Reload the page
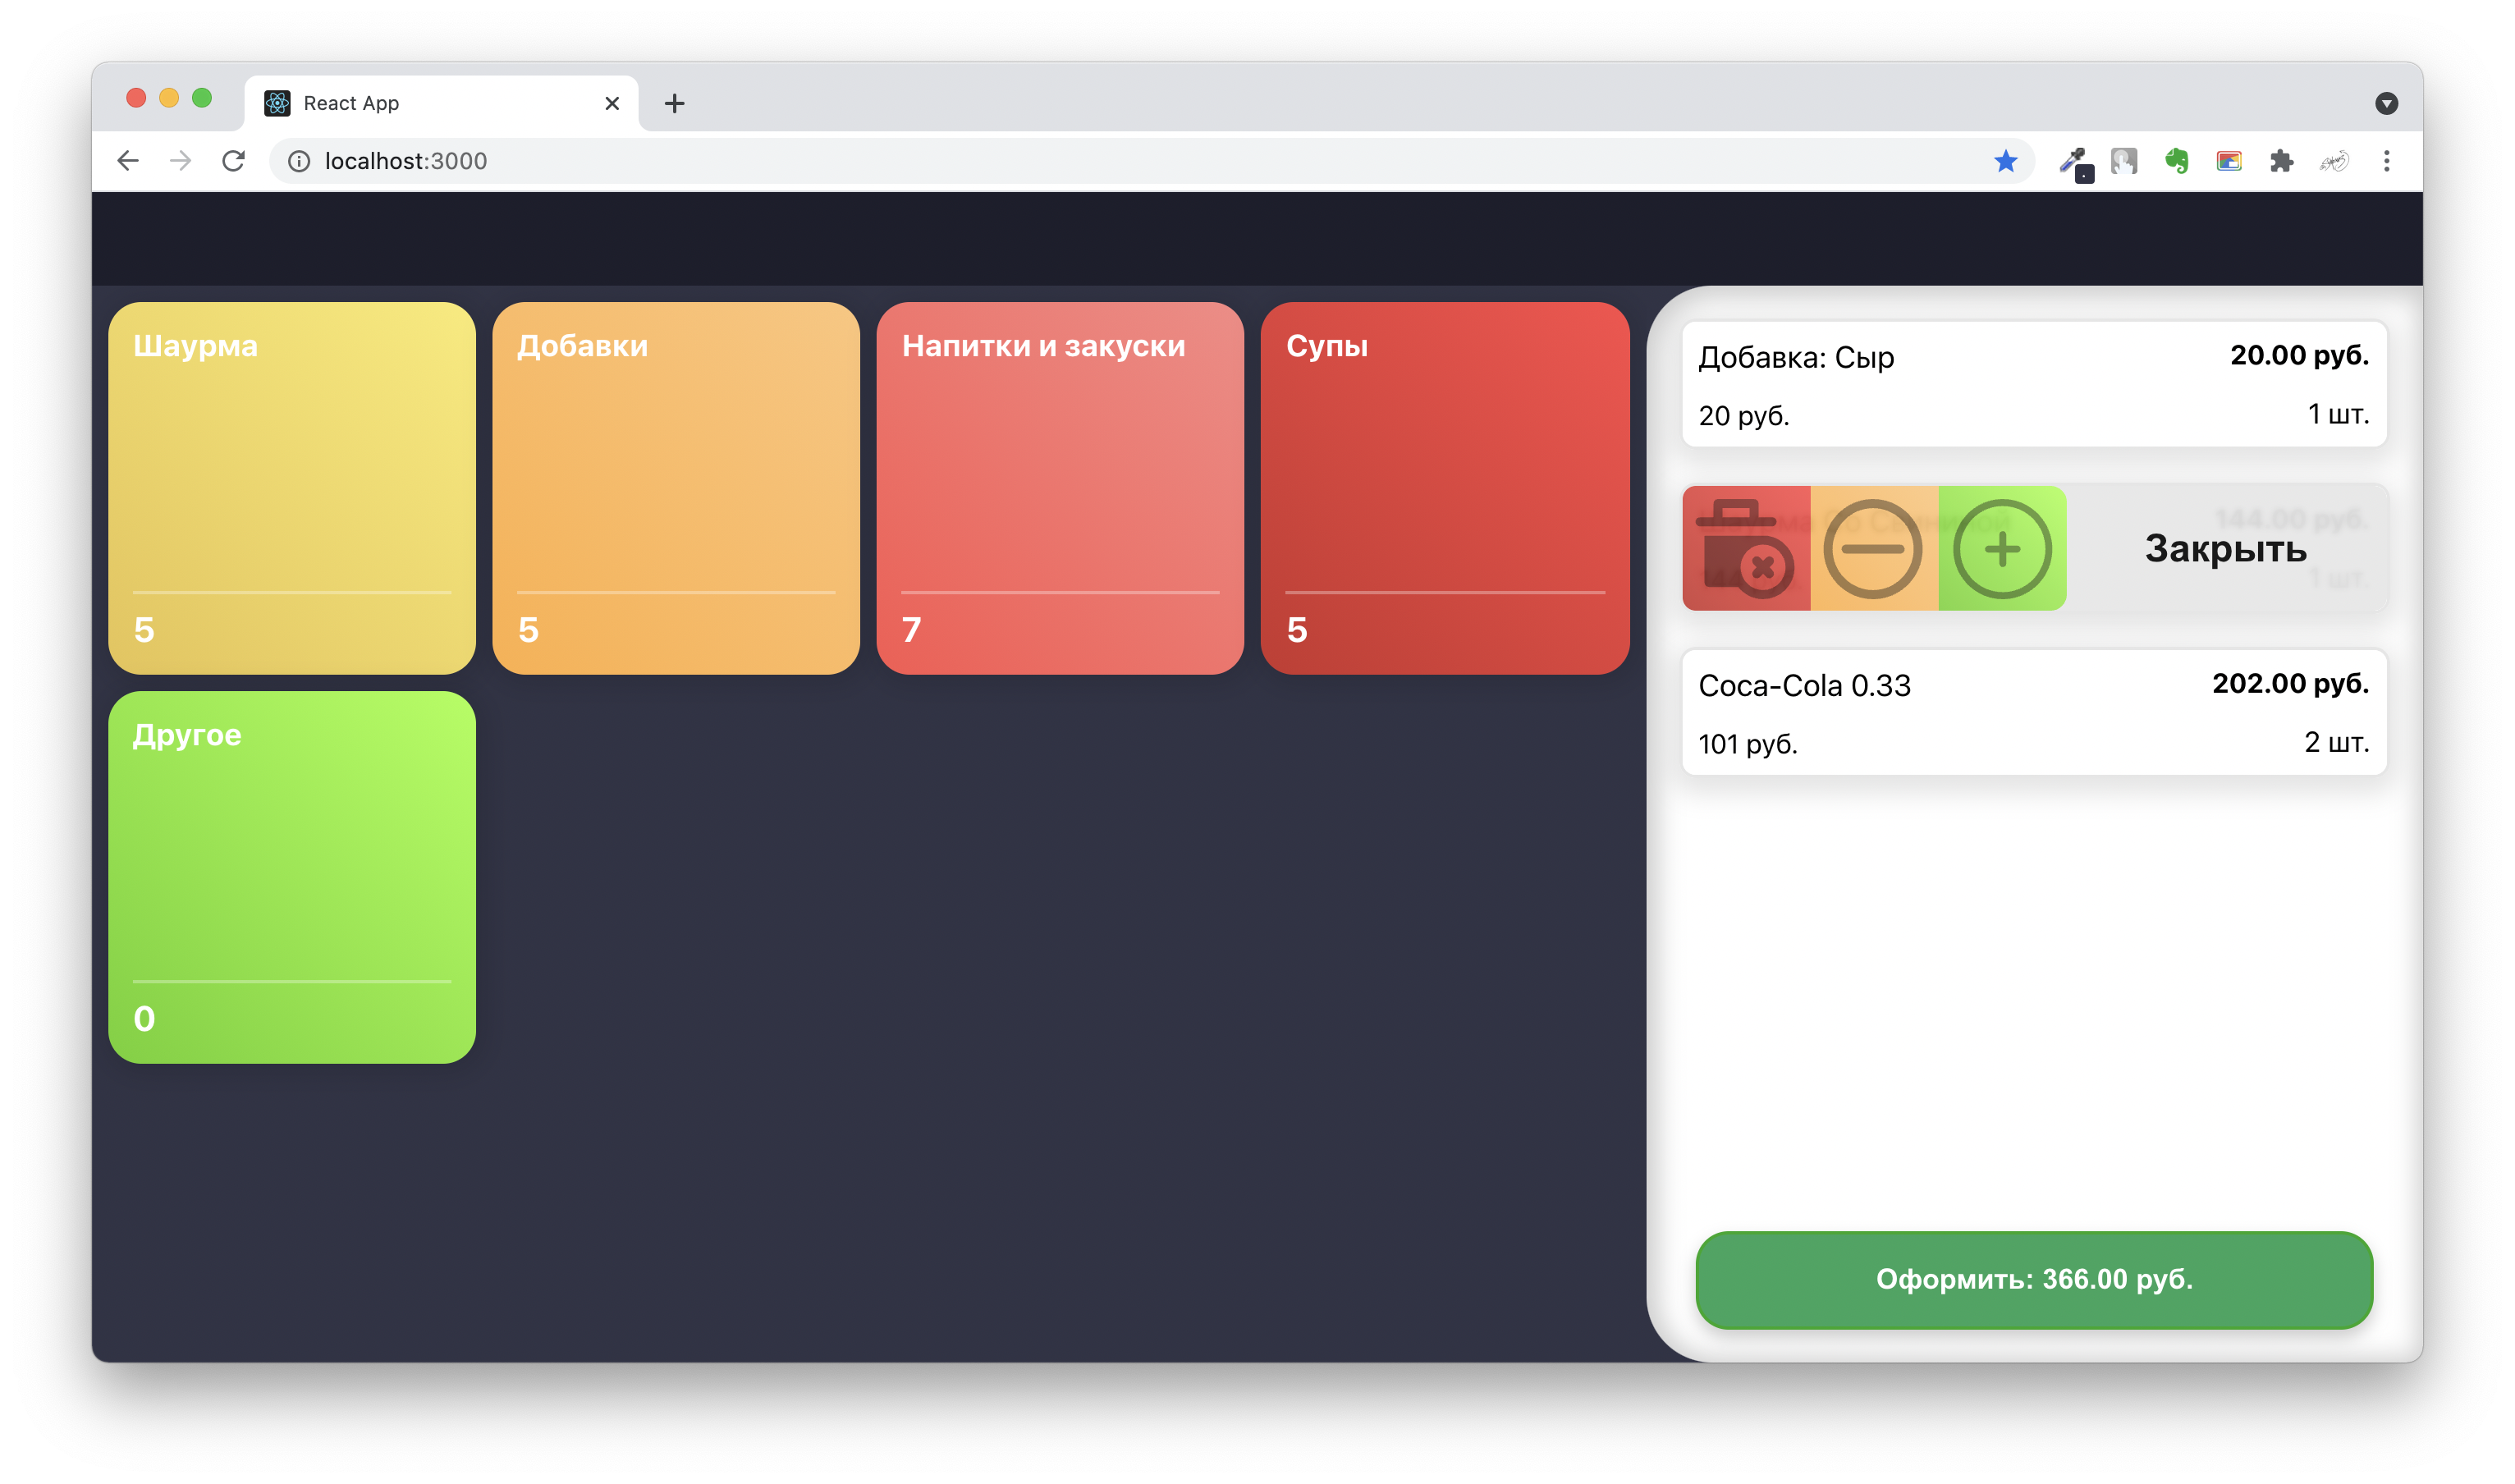This screenshot has height=1484, width=2515. coord(233,161)
